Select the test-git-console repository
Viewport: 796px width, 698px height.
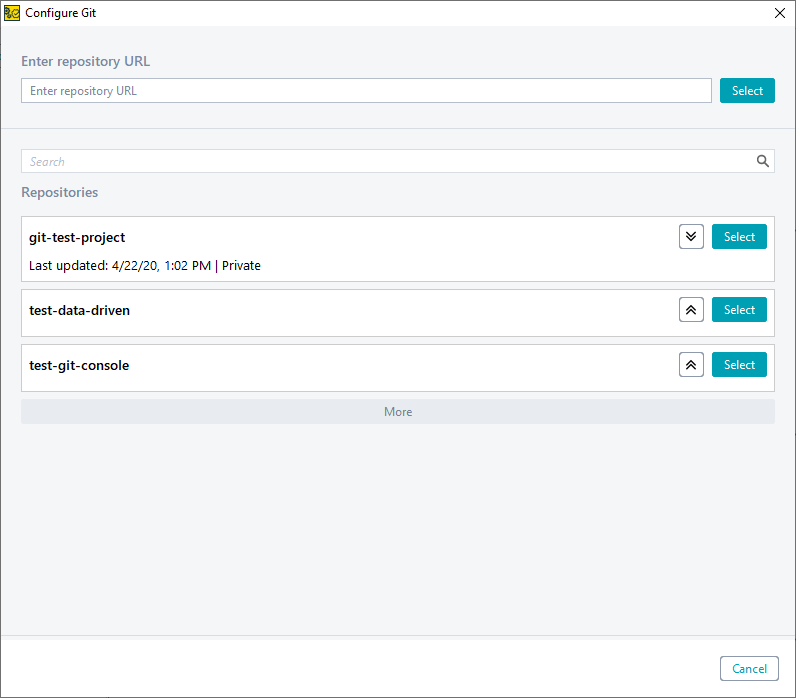pos(739,364)
